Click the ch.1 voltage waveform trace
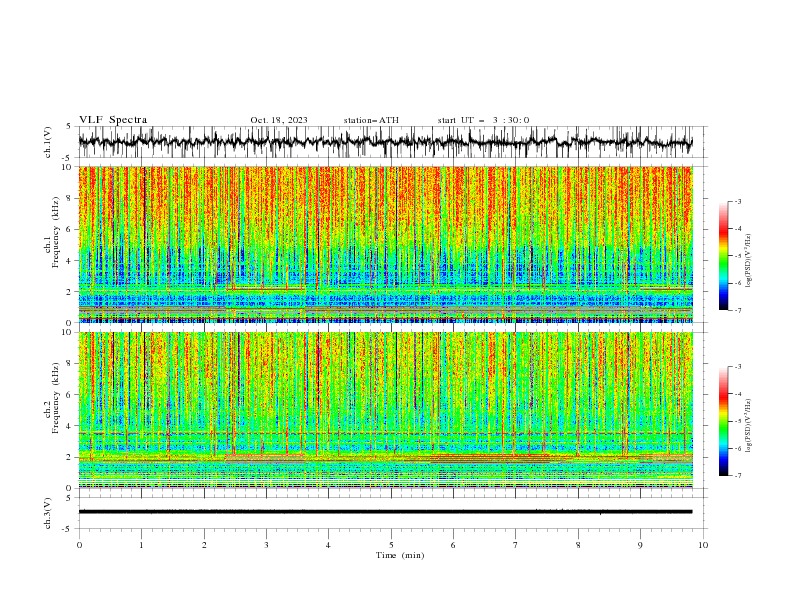The width and height of the screenshot is (792, 612). click(x=385, y=142)
